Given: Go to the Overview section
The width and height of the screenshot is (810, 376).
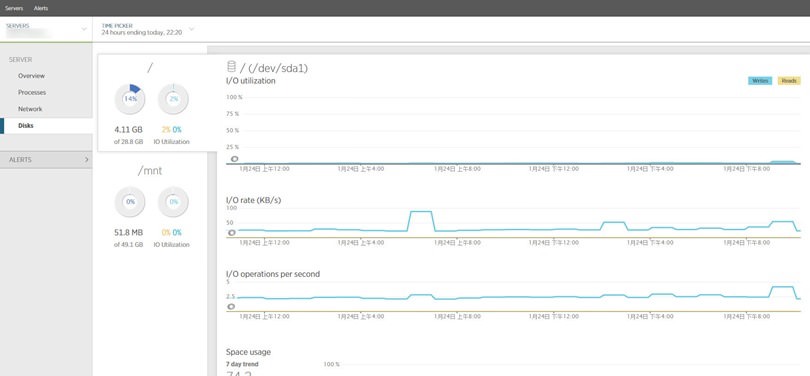Looking at the screenshot, I should (x=32, y=76).
